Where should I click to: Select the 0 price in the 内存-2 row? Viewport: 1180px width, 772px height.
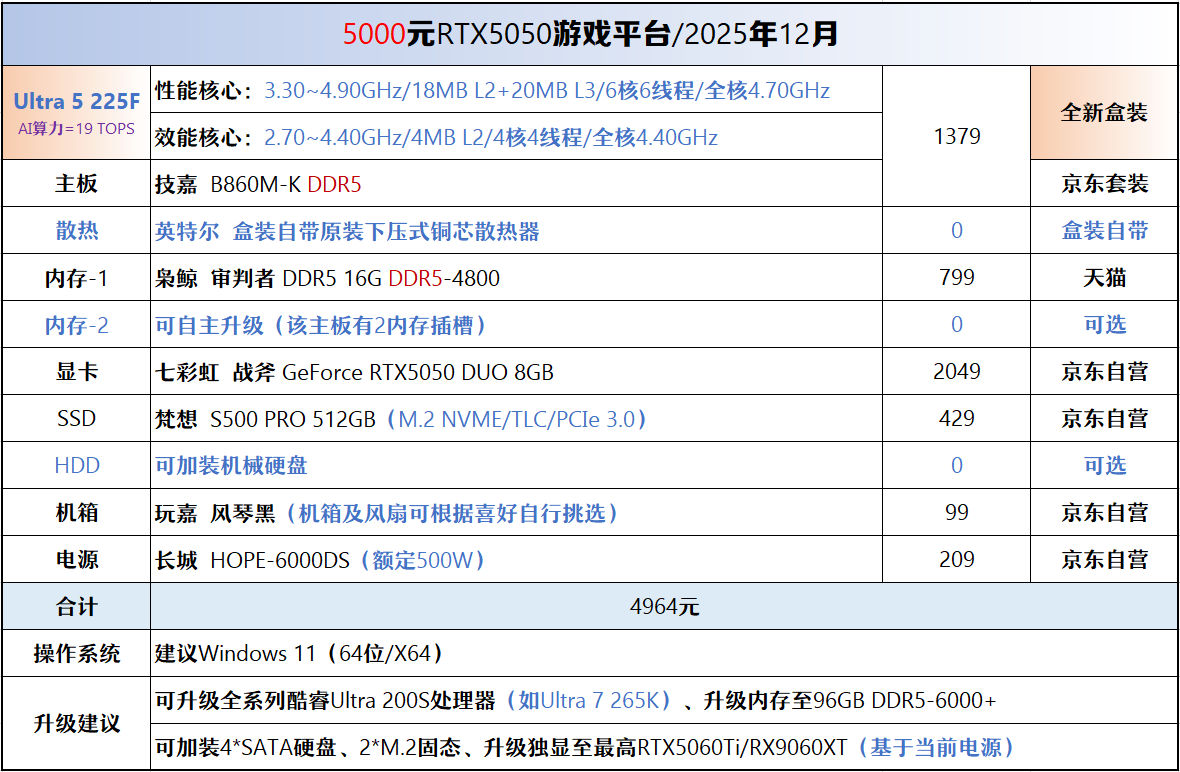point(956,324)
